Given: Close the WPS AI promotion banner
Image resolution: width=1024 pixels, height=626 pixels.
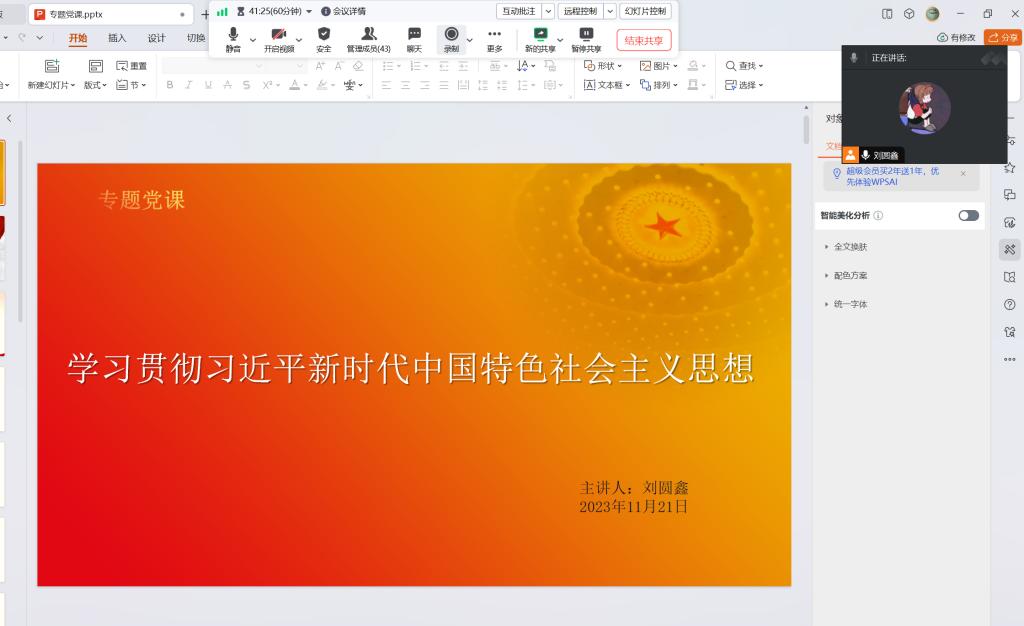Looking at the screenshot, I should coord(963,173).
